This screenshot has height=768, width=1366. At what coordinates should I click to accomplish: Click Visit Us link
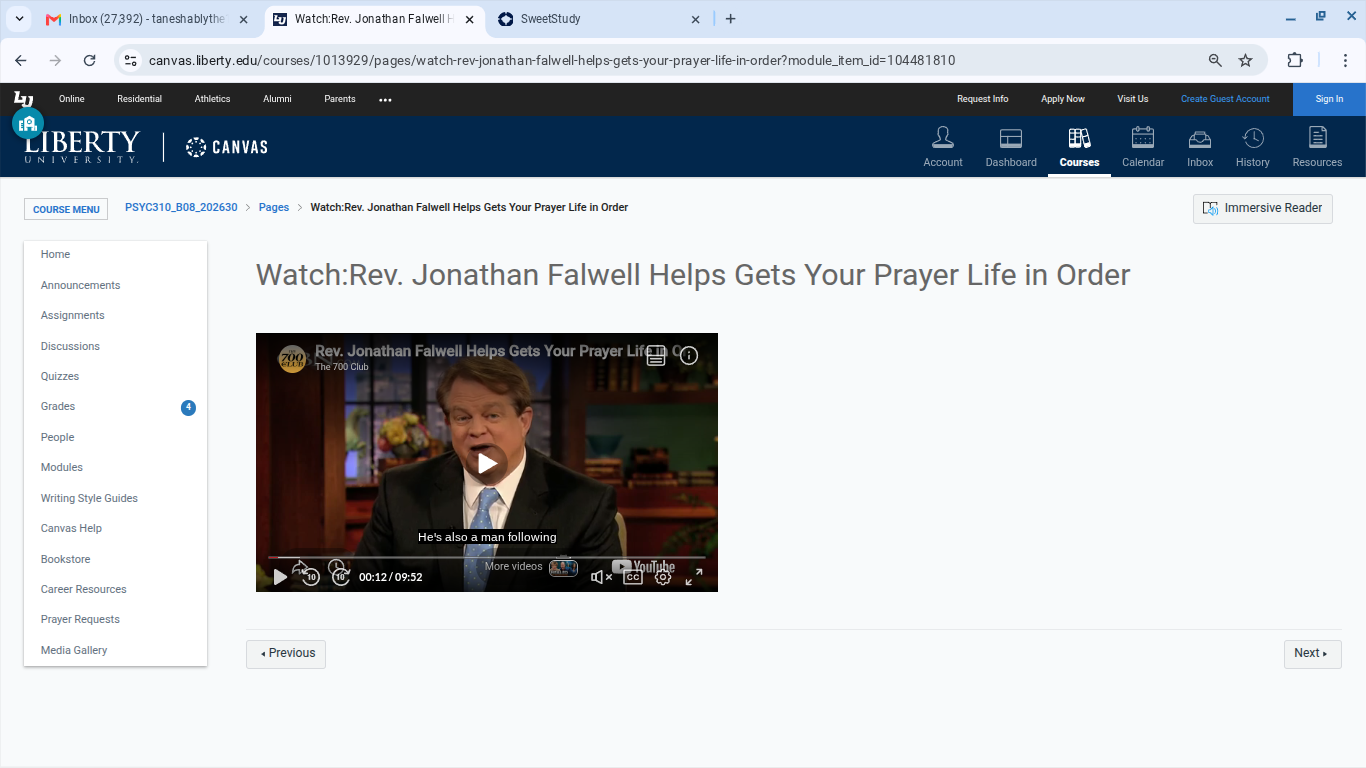click(1133, 99)
